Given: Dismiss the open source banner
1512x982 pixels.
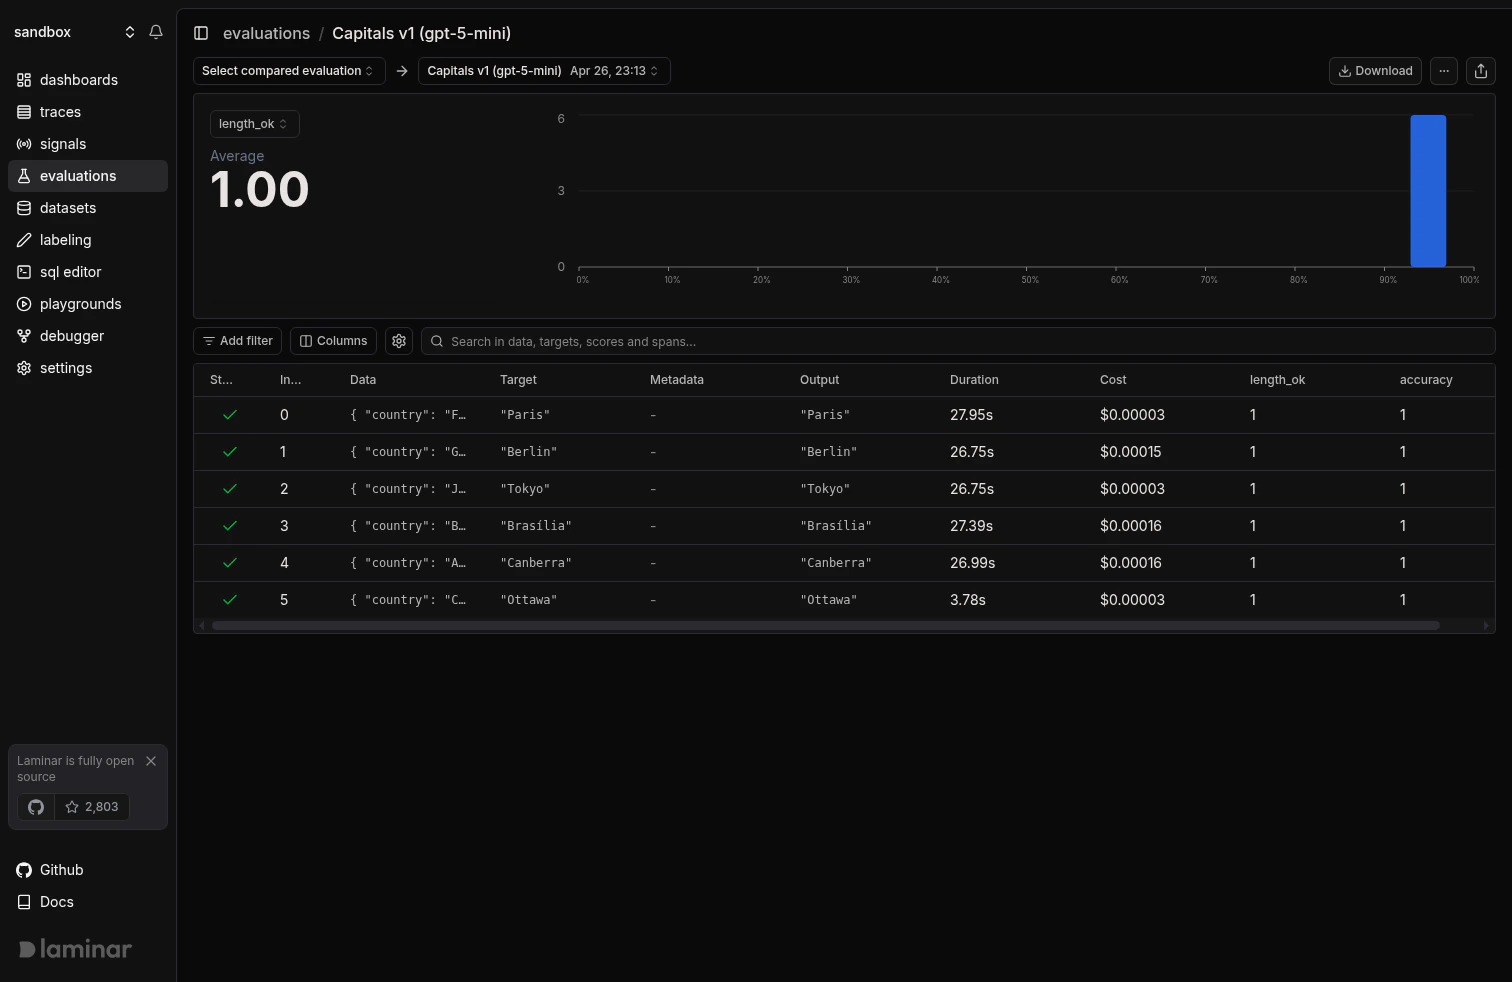Looking at the screenshot, I should [x=151, y=761].
